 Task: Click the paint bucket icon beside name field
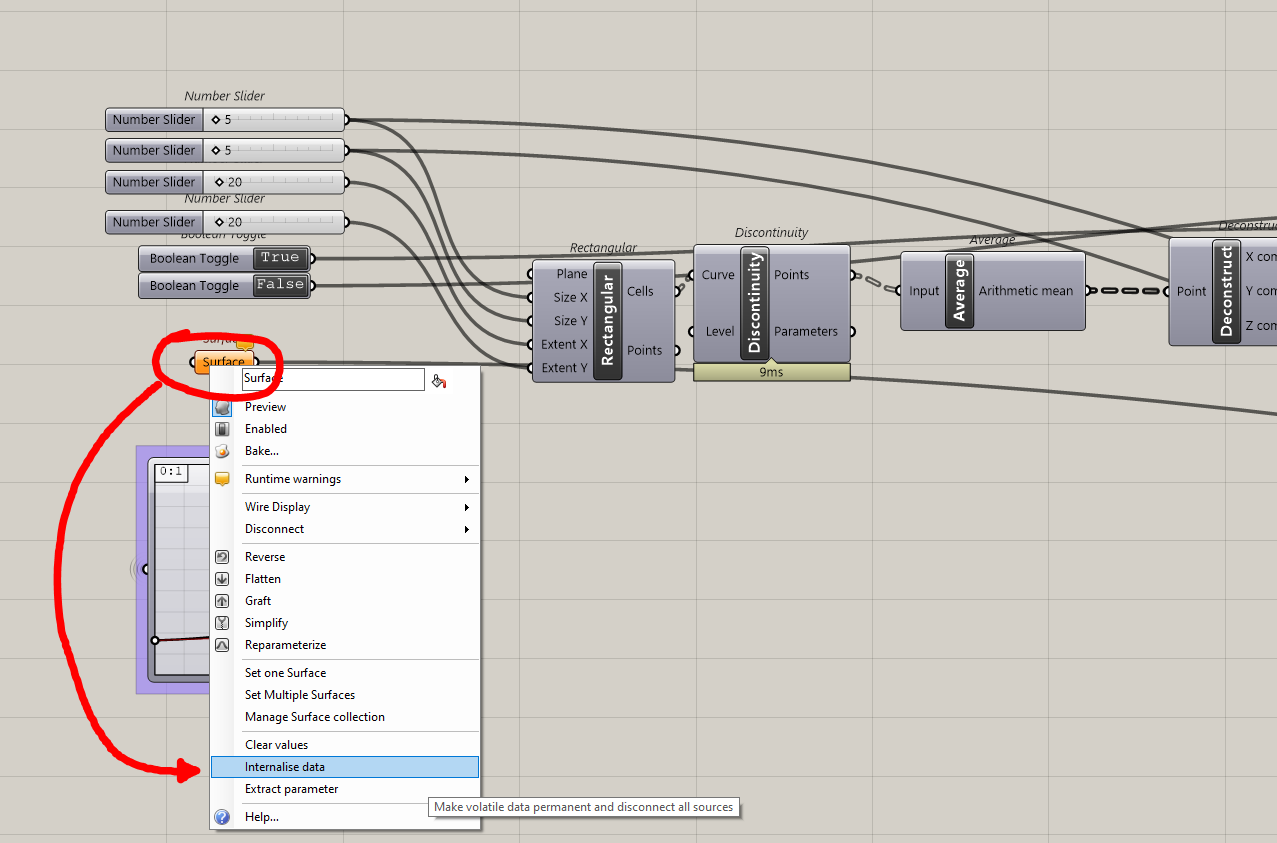point(438,380)
